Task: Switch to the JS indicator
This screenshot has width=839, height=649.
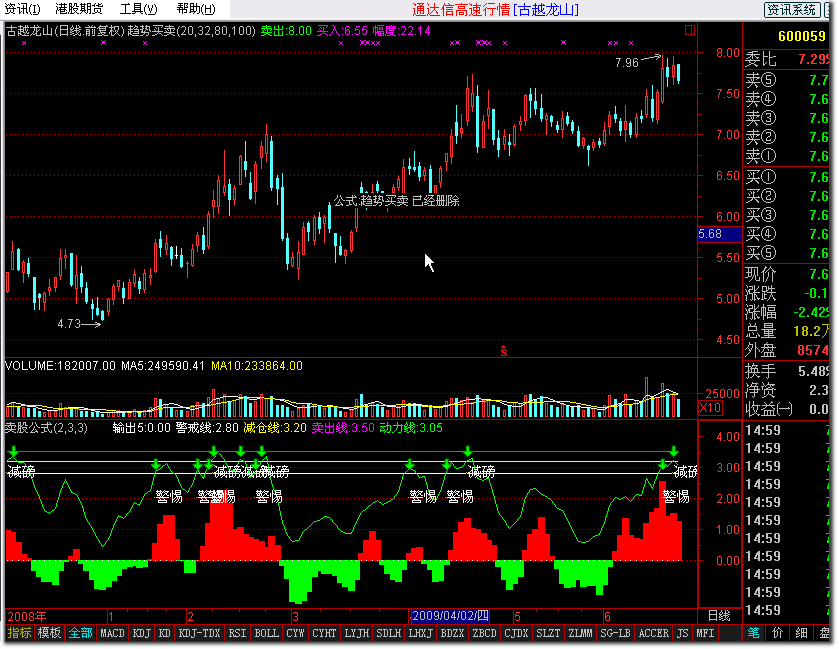Action: click(x=683, y=633)
